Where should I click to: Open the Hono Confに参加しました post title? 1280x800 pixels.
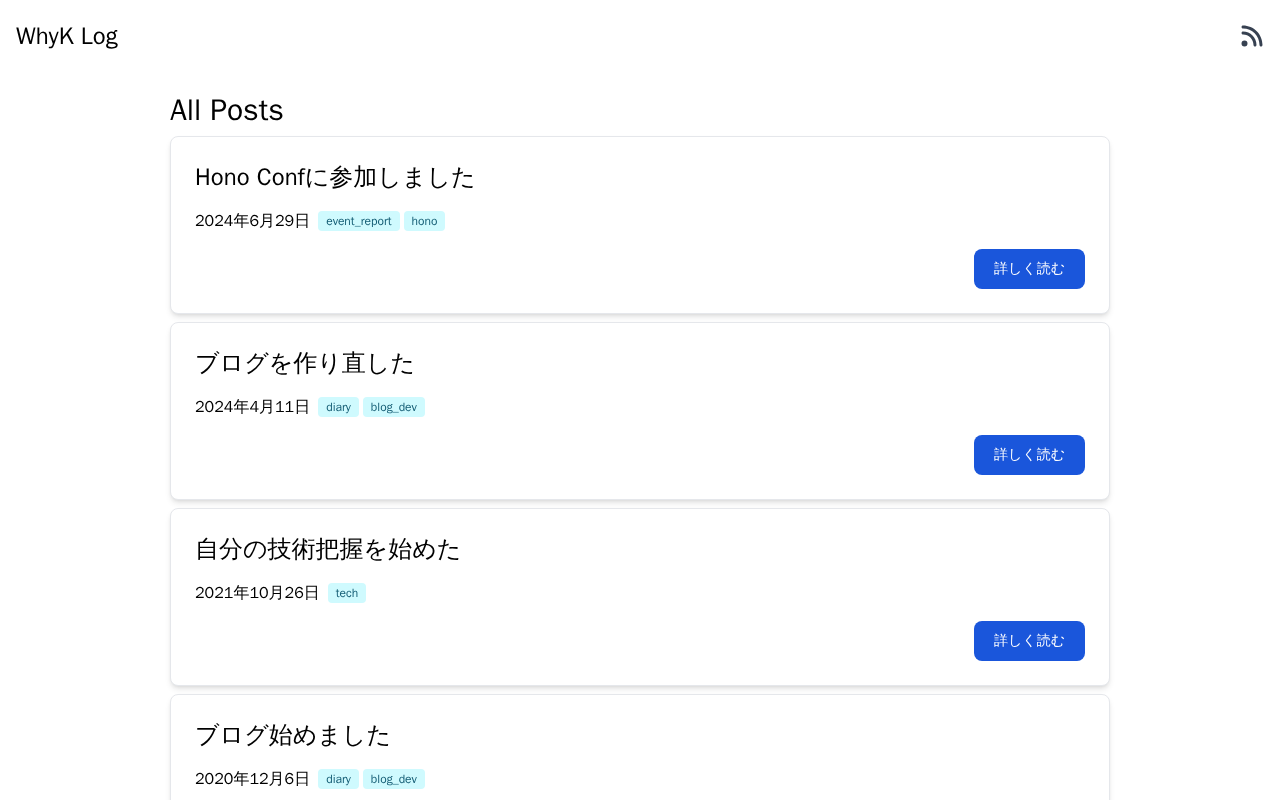pos(334,177)
